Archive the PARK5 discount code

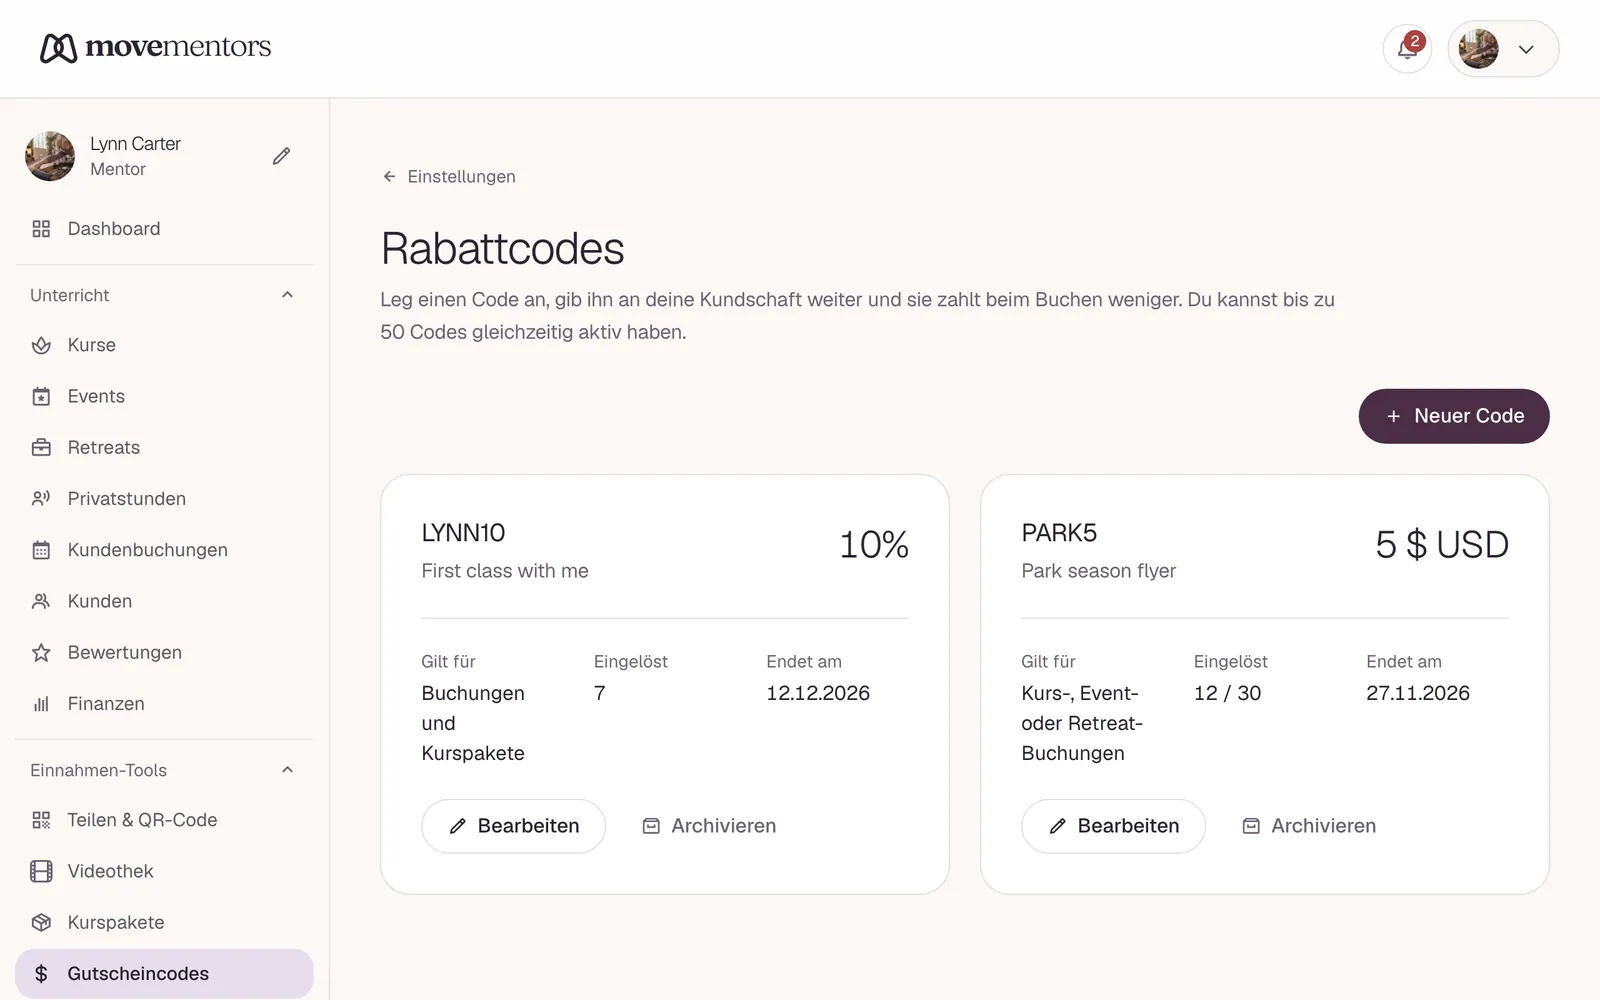tap(1309, 826)
